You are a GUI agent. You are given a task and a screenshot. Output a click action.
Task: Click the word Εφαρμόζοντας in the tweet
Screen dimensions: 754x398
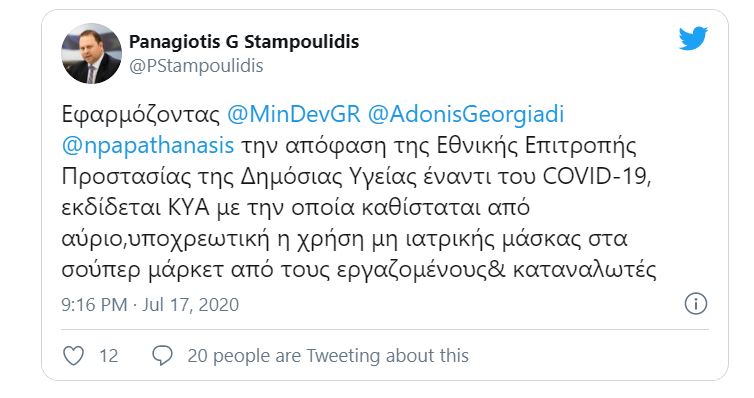point(140,115)
